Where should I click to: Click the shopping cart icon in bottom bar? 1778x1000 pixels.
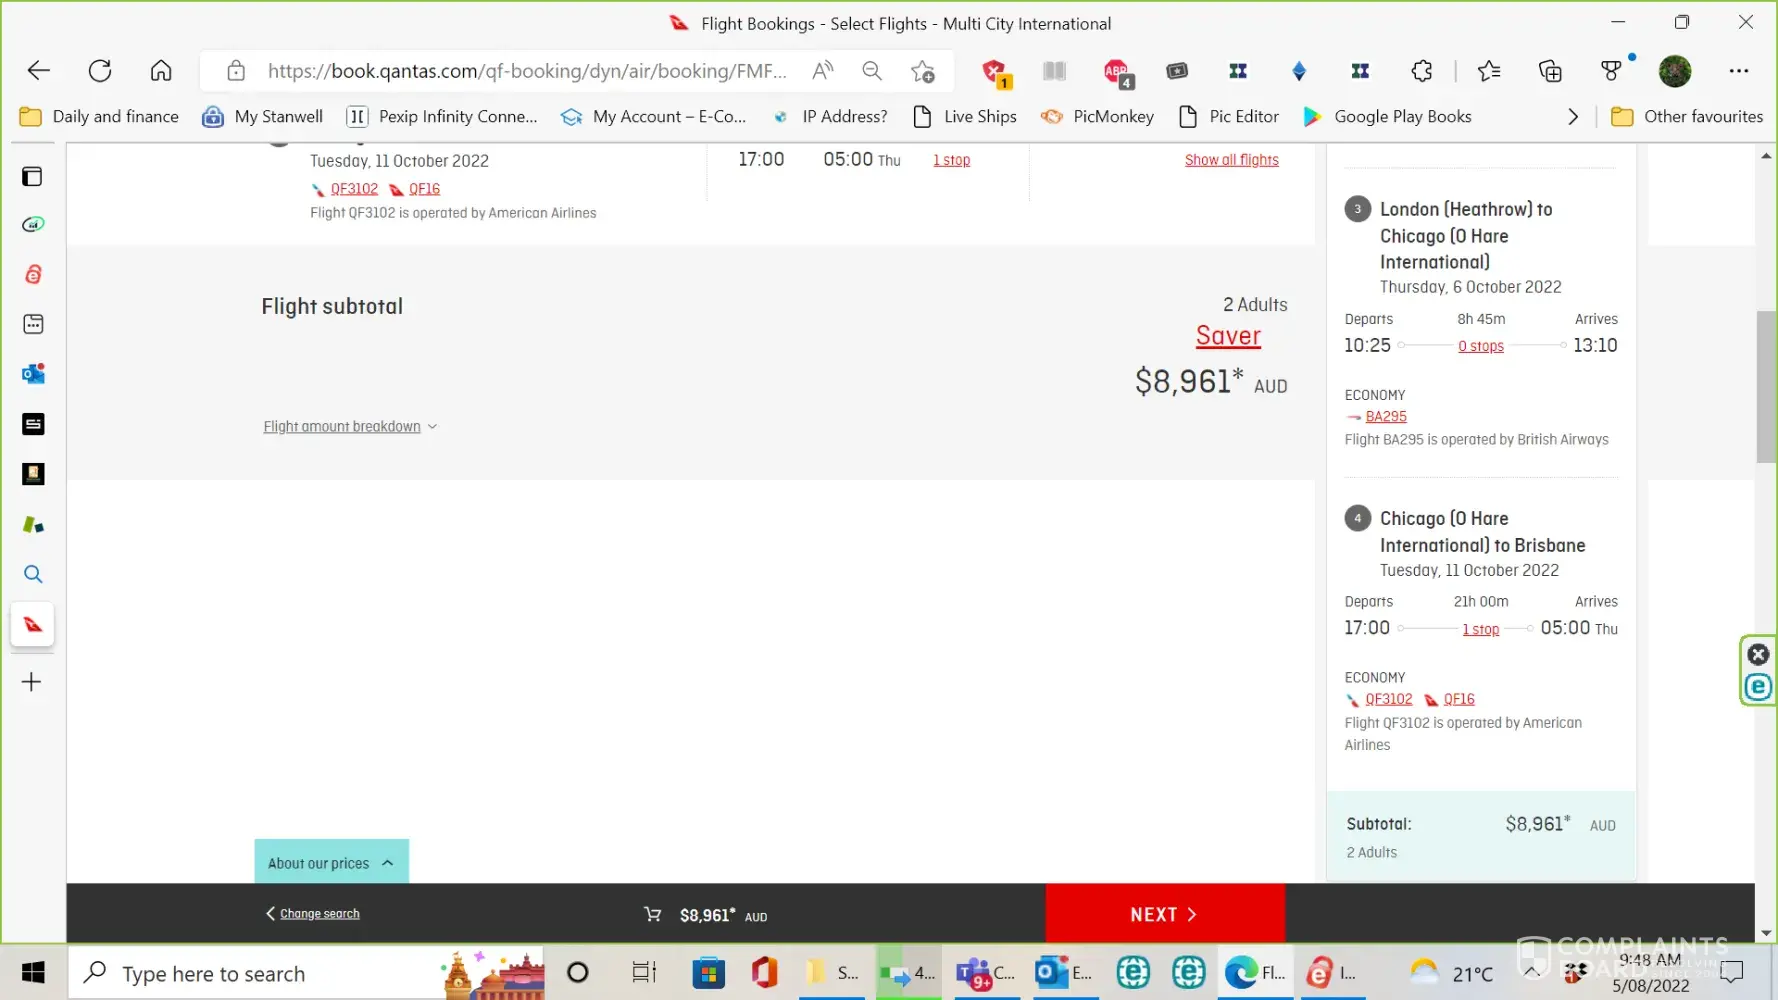(x=653, y=914)
